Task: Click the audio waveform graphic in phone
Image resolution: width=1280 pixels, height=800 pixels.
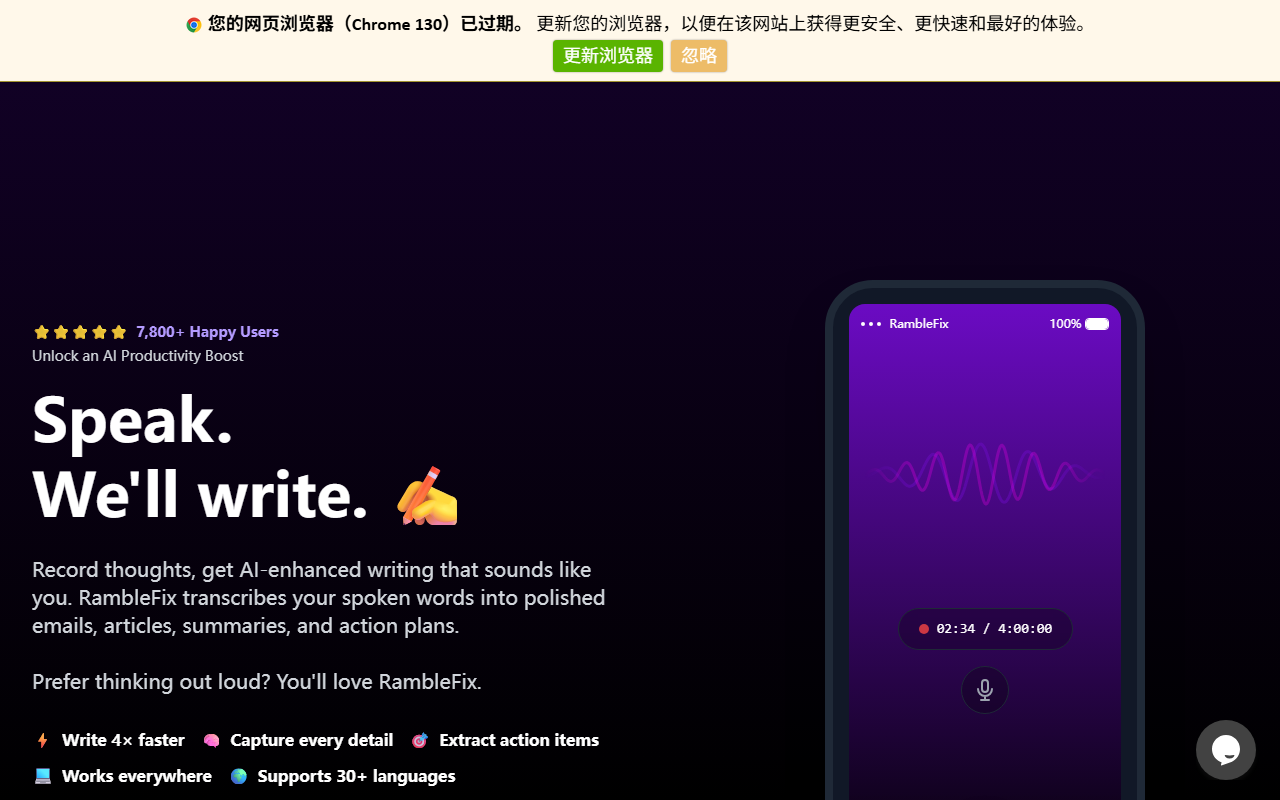Action: (x=985, y=473)
